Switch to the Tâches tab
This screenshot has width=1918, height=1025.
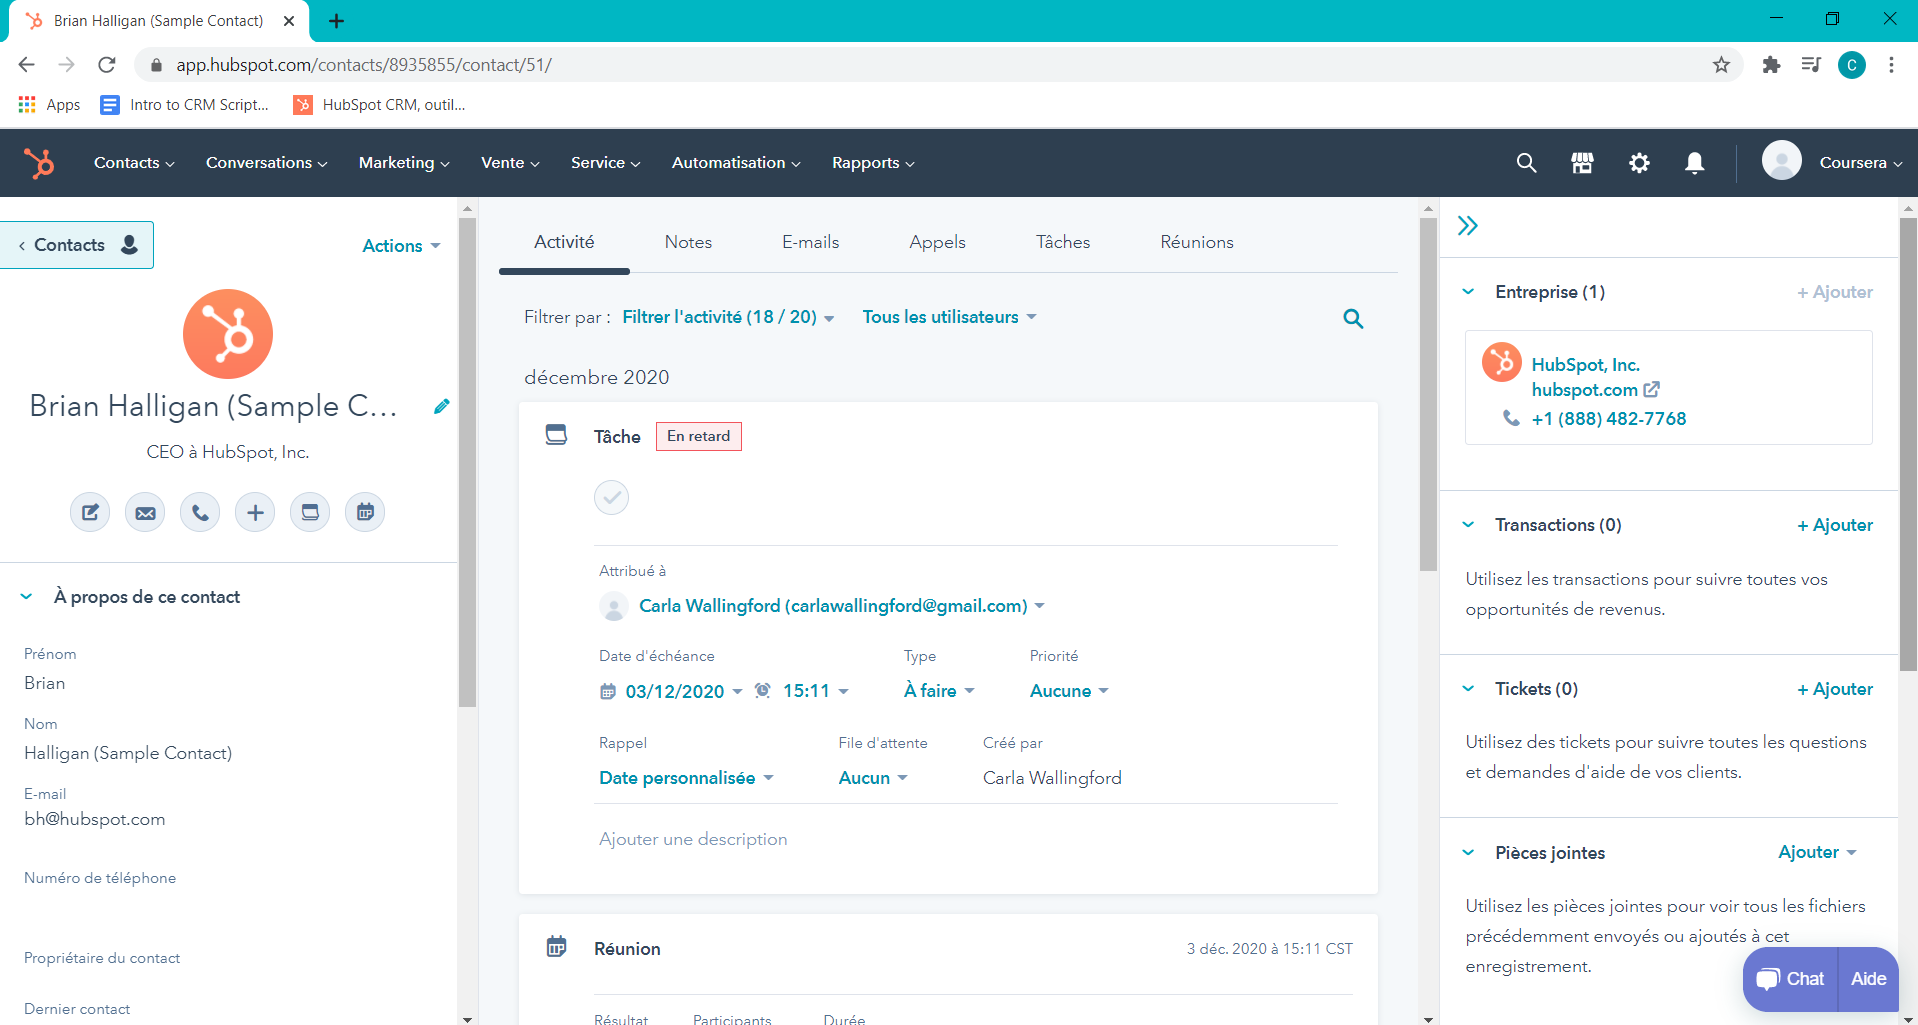pos(1063,242)
